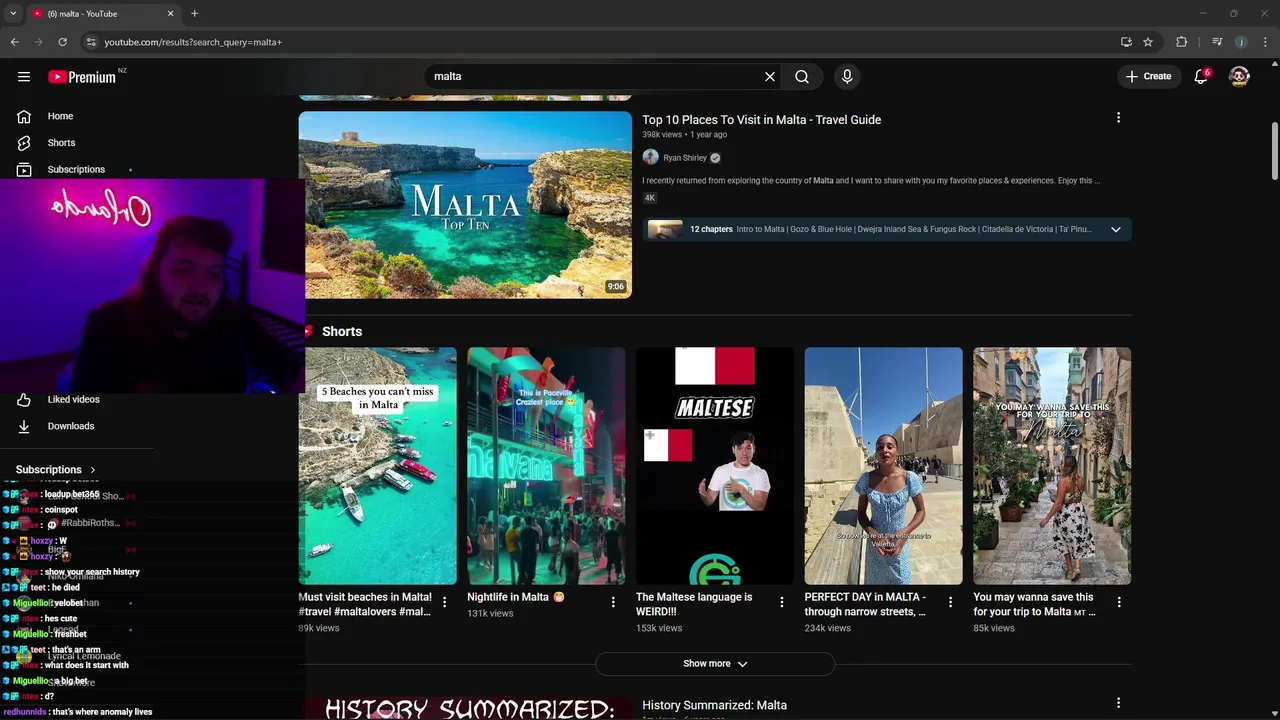Screen dimensions: 1280x720
Task: Visit the Ryan Shirley channel name
Action: point(685,158)
